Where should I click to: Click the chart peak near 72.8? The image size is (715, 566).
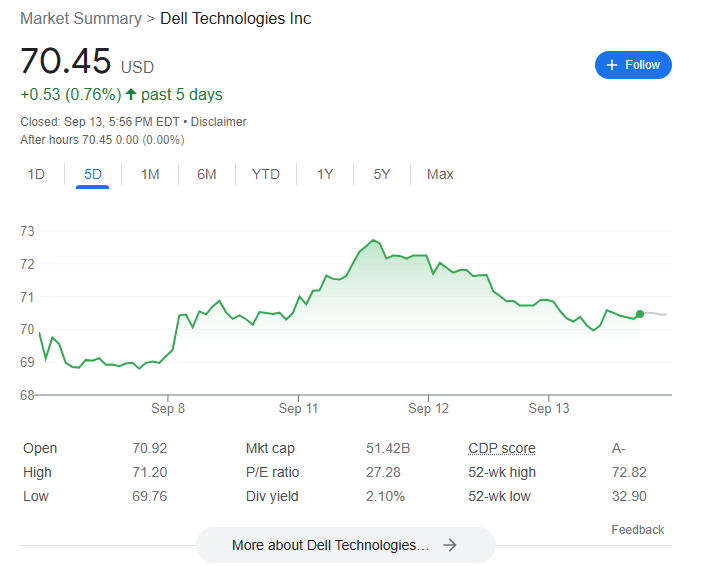373,240
